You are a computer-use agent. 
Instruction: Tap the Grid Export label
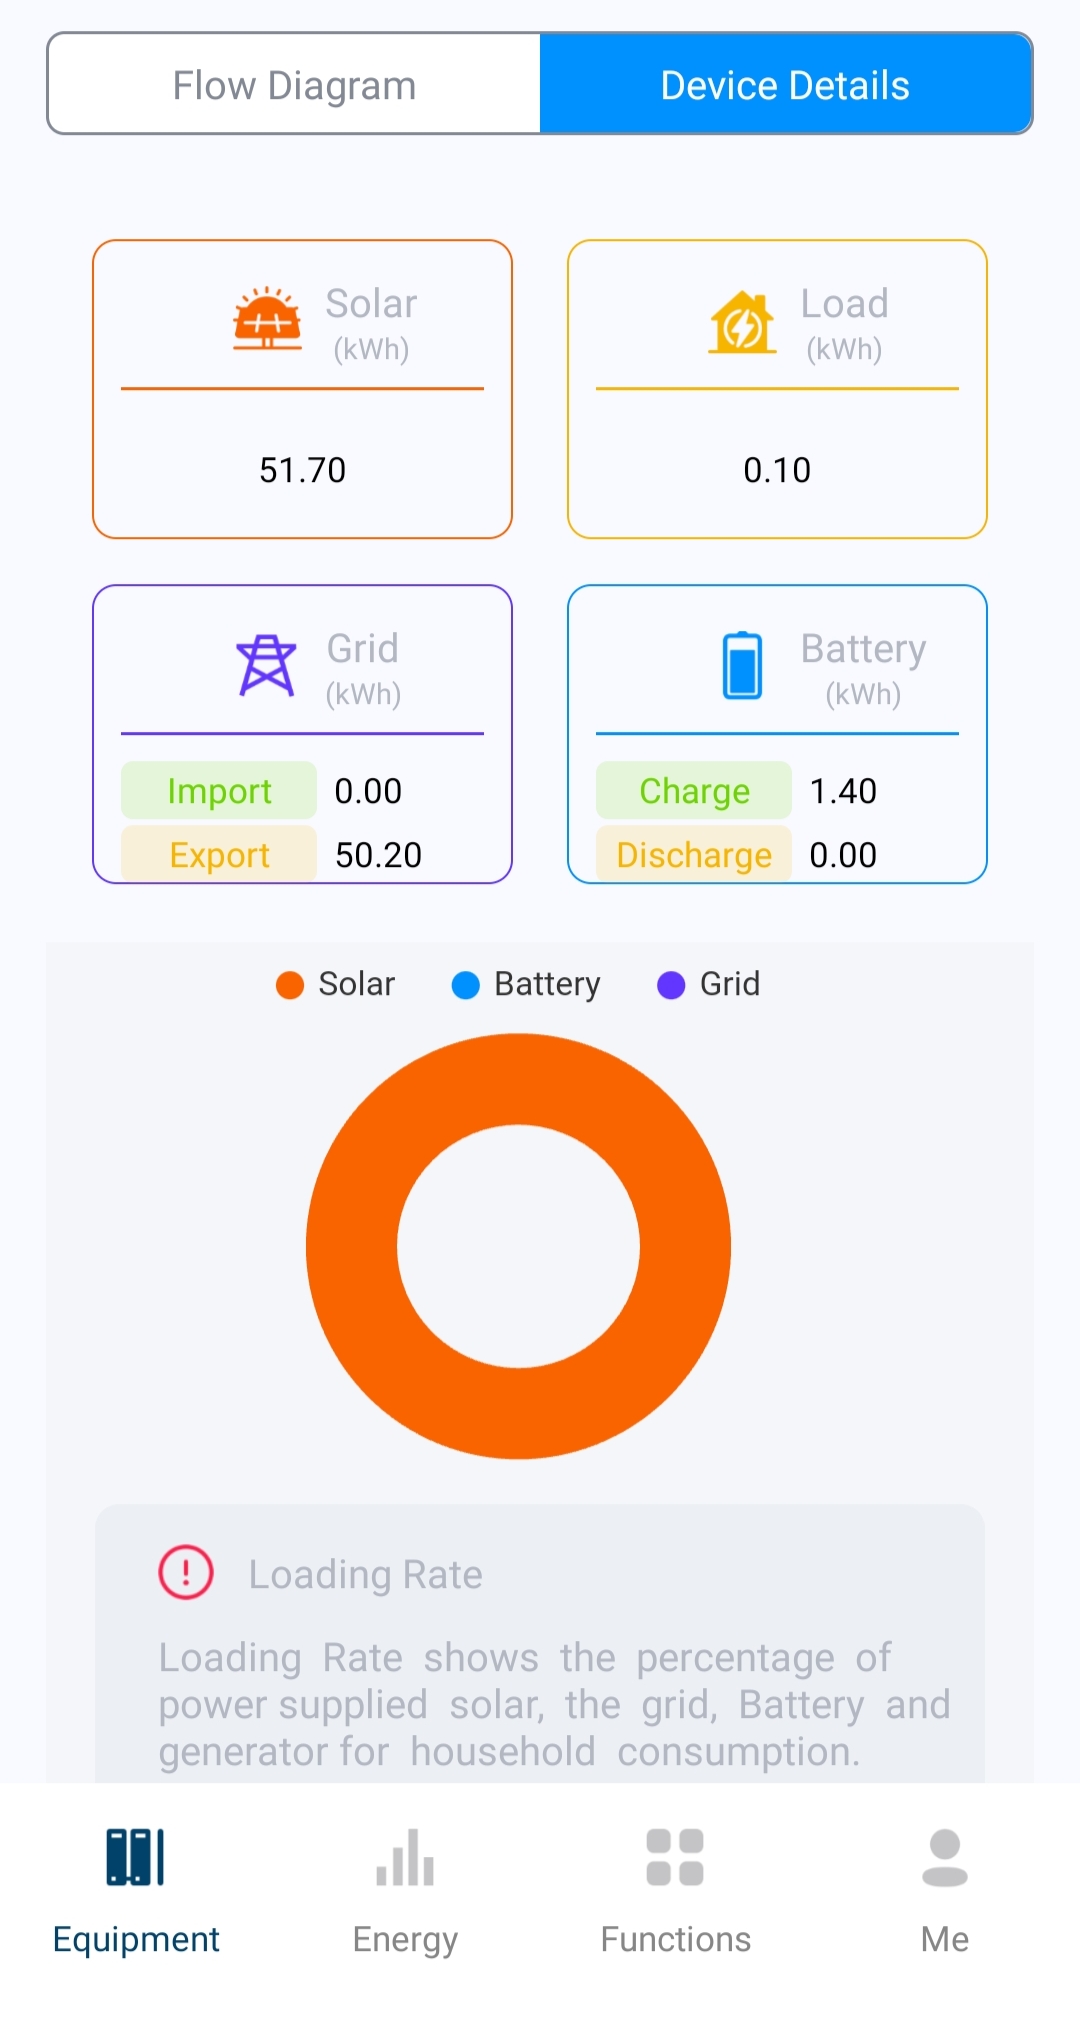point(219,855)
